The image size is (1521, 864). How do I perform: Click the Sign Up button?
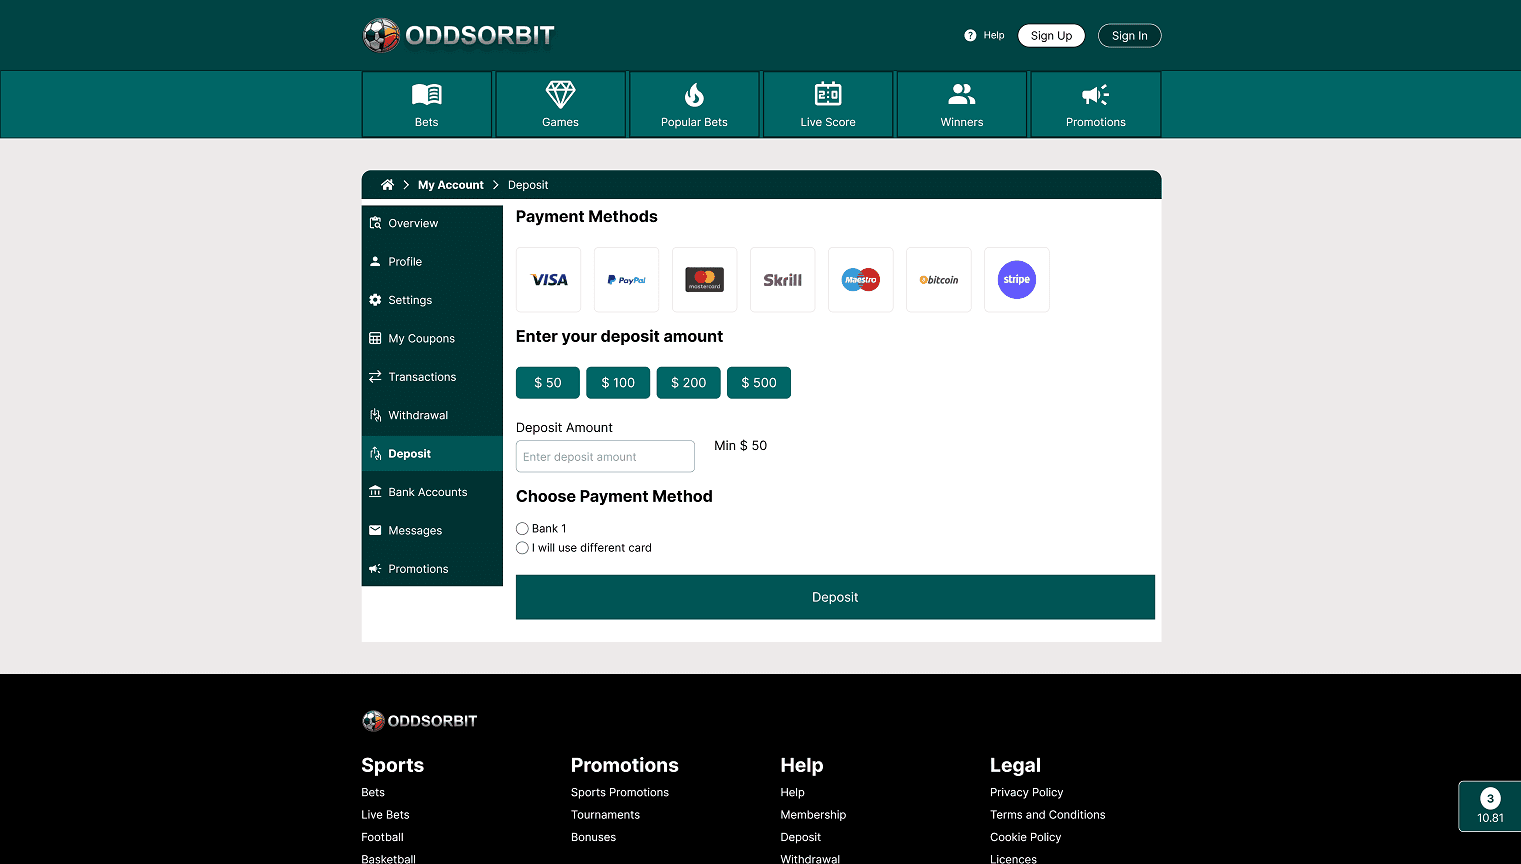click(1051, 36)
